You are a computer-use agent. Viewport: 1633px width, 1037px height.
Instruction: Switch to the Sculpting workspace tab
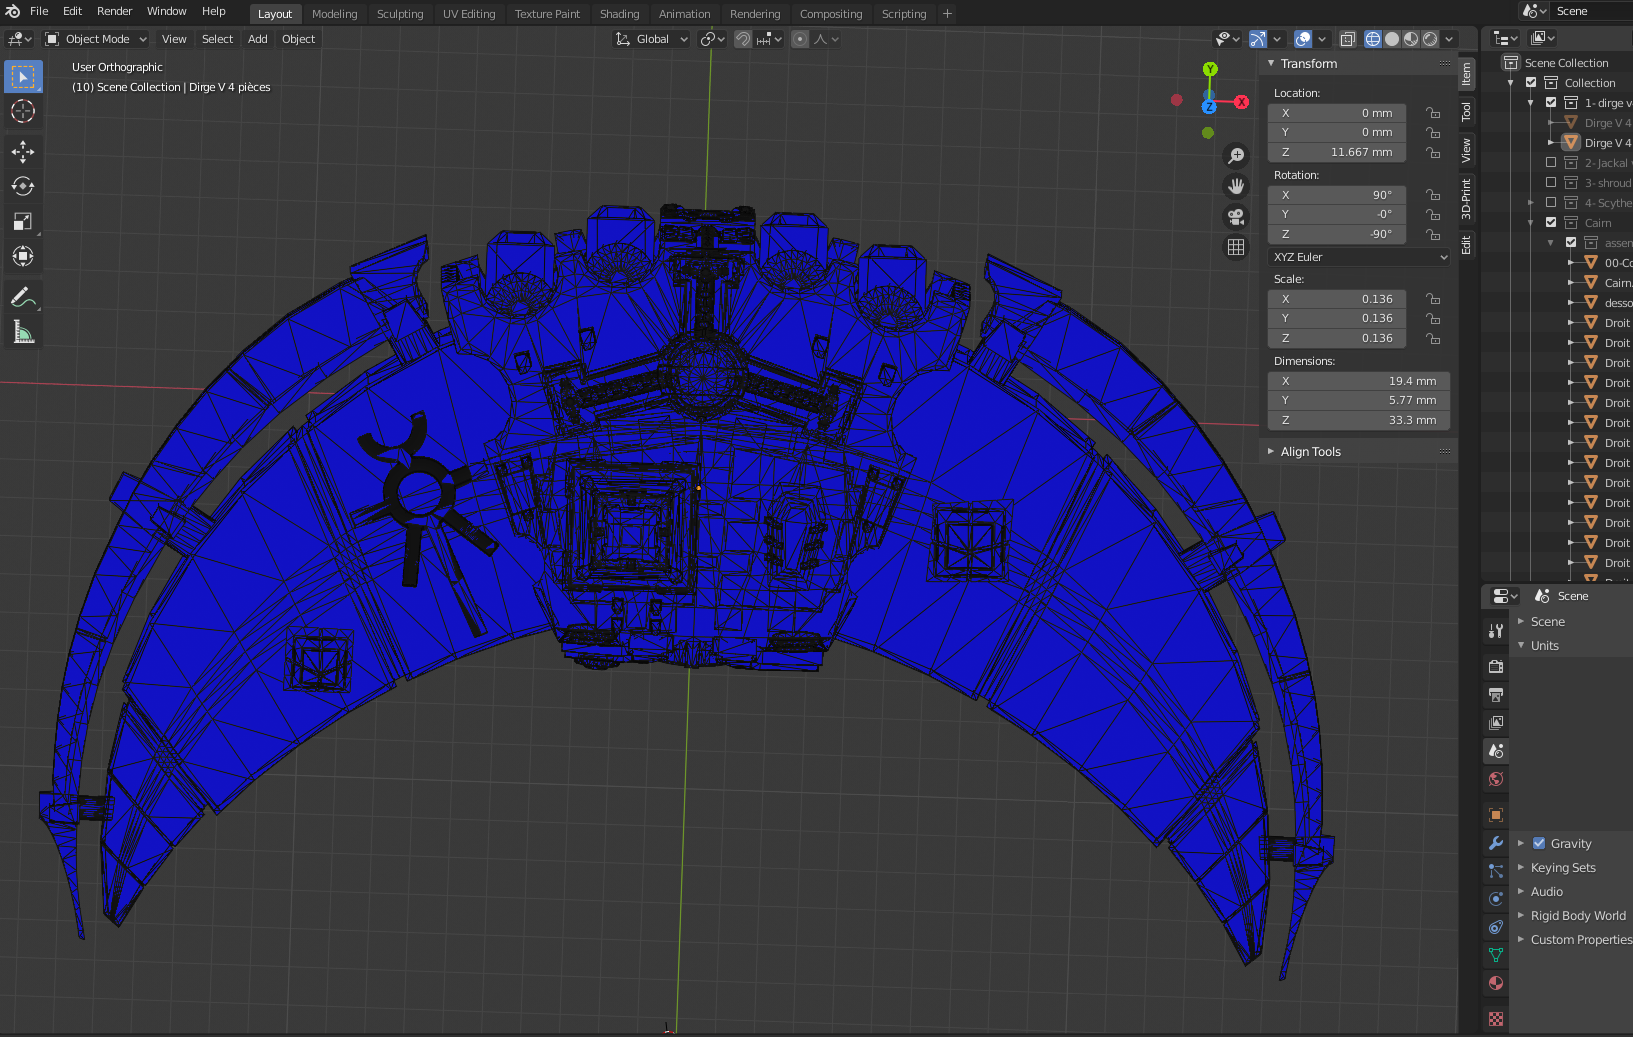(x=400, y=14)
